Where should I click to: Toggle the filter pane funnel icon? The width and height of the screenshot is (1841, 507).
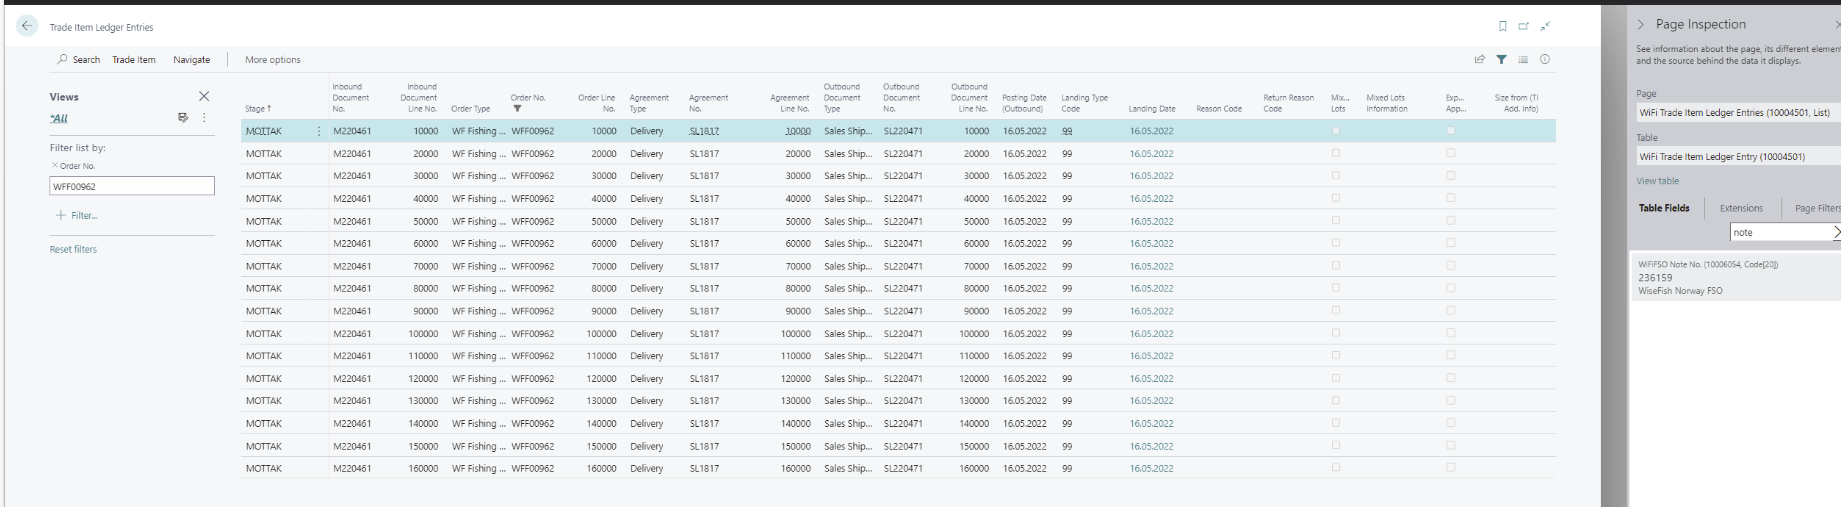(1501, 60)
